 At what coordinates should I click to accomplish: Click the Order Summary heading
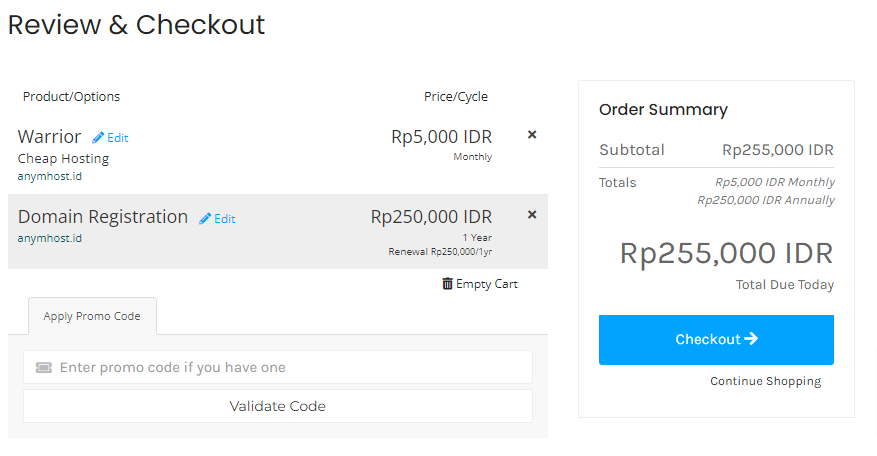point(663,110)
